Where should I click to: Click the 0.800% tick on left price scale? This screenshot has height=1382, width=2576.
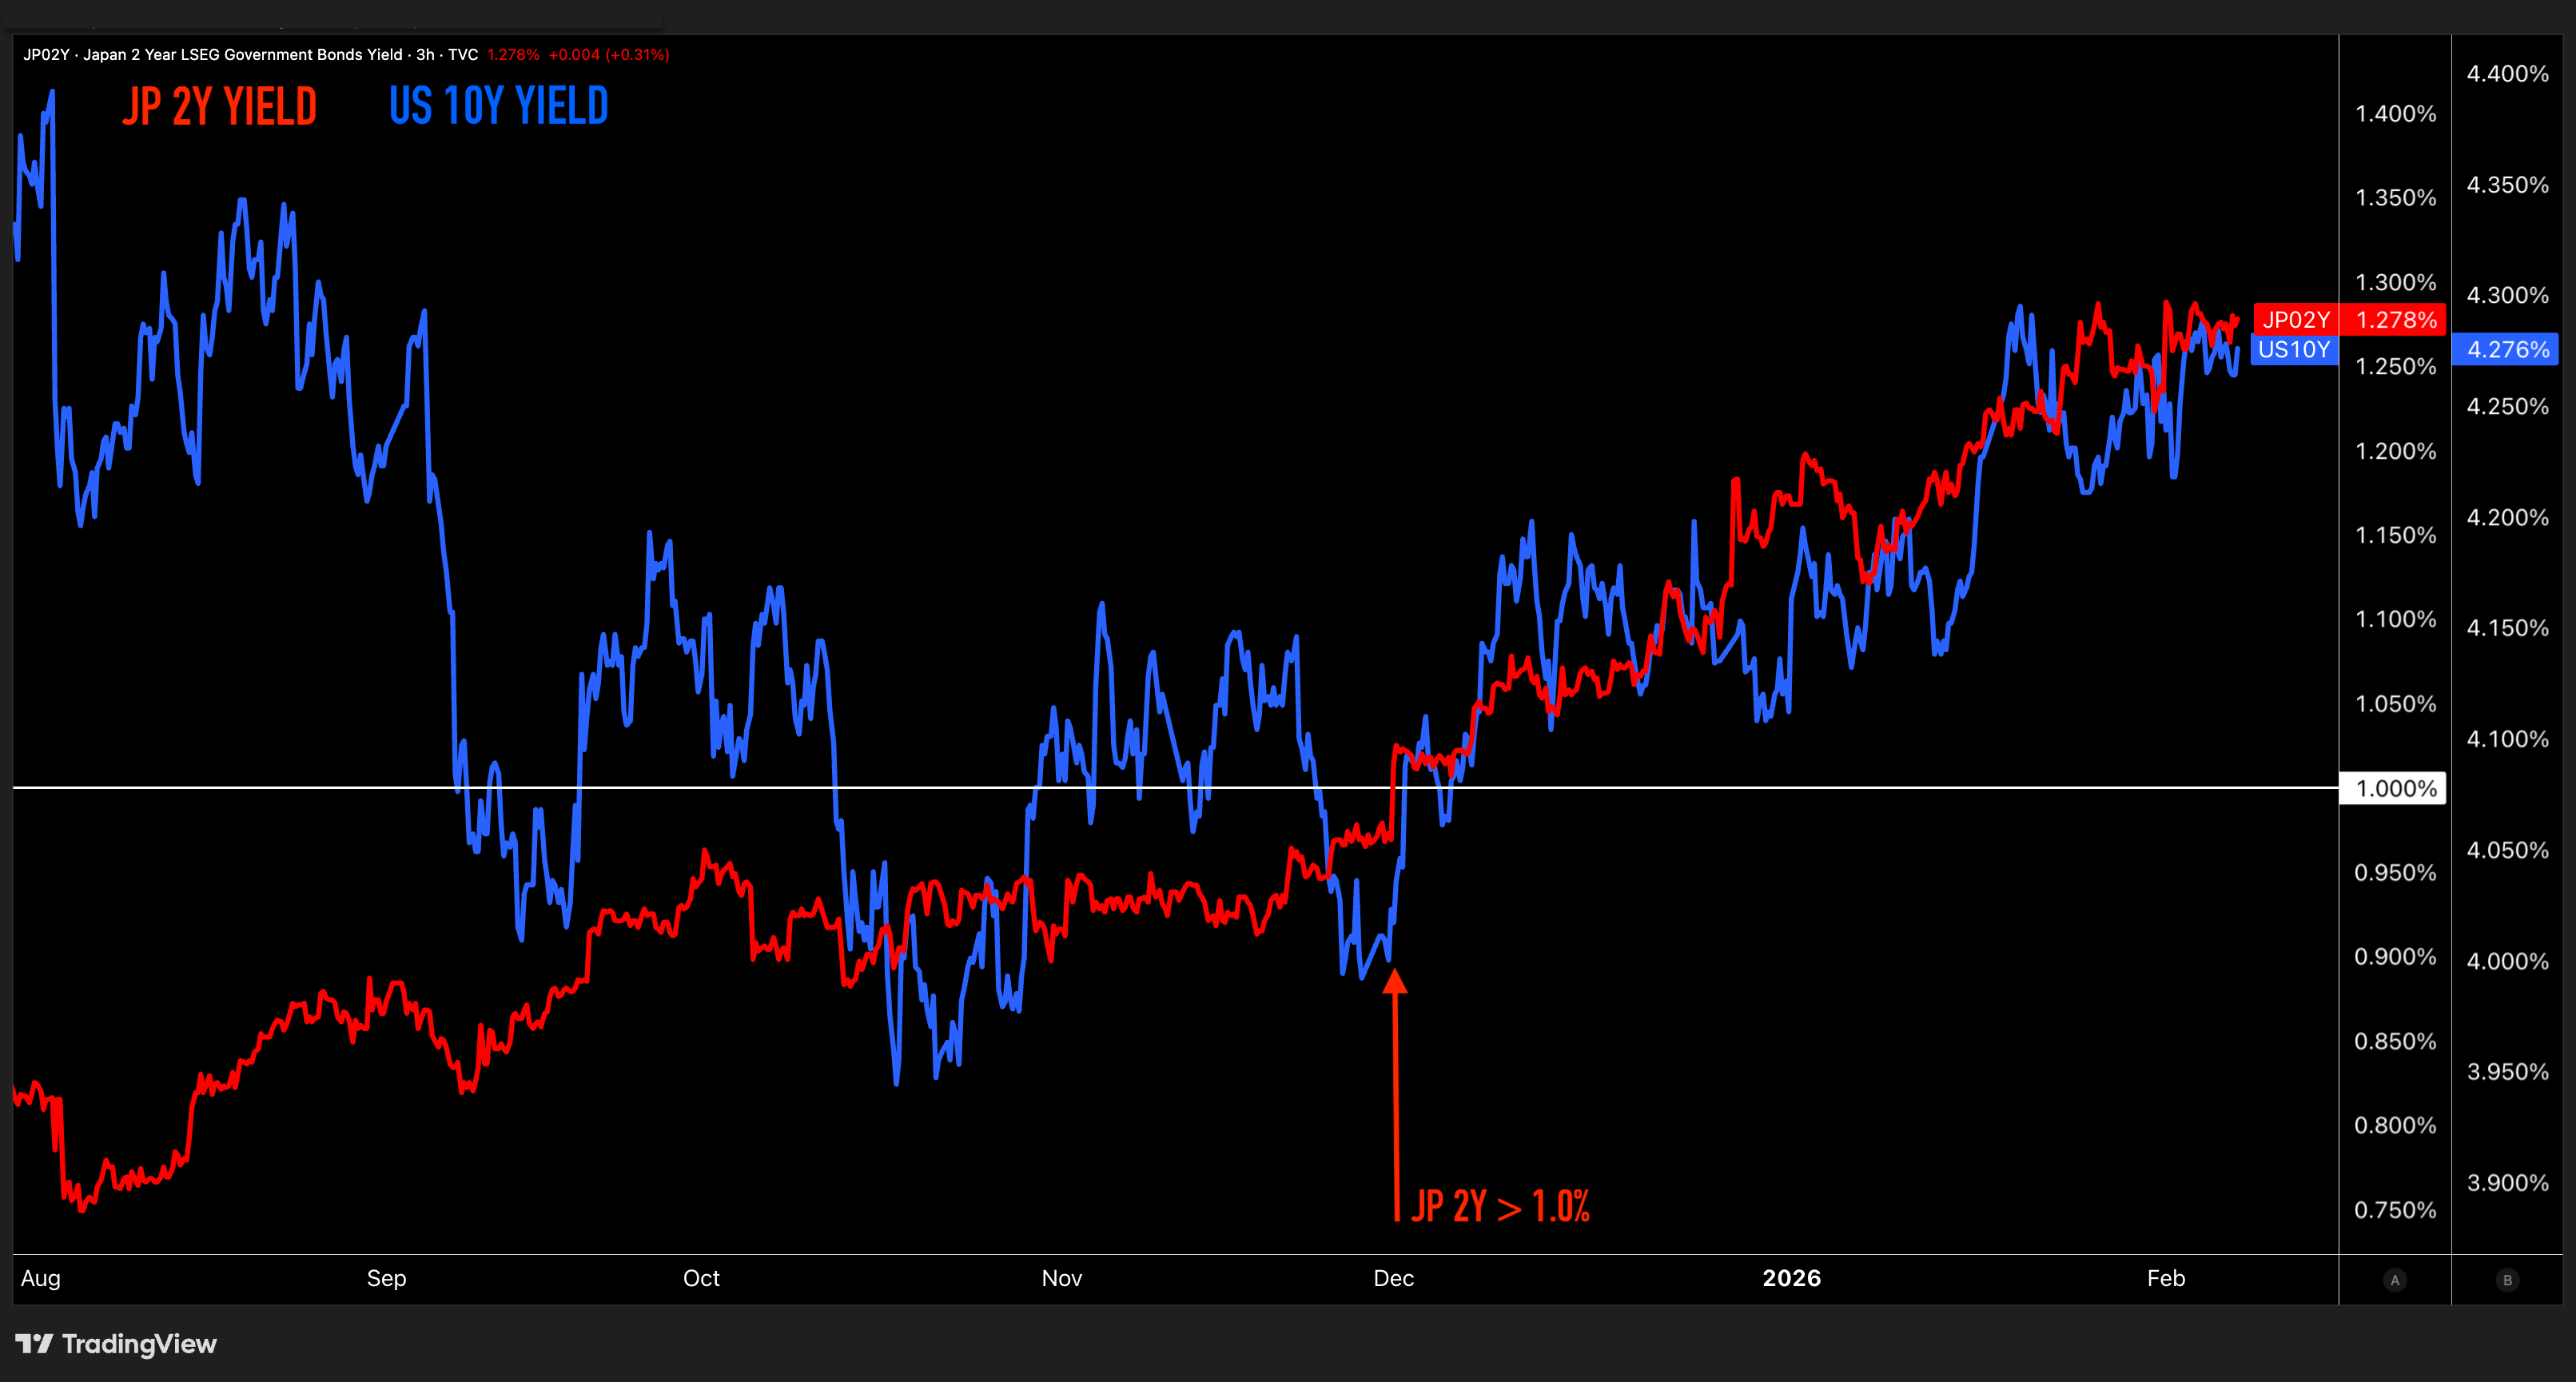coord(2396,1126)
